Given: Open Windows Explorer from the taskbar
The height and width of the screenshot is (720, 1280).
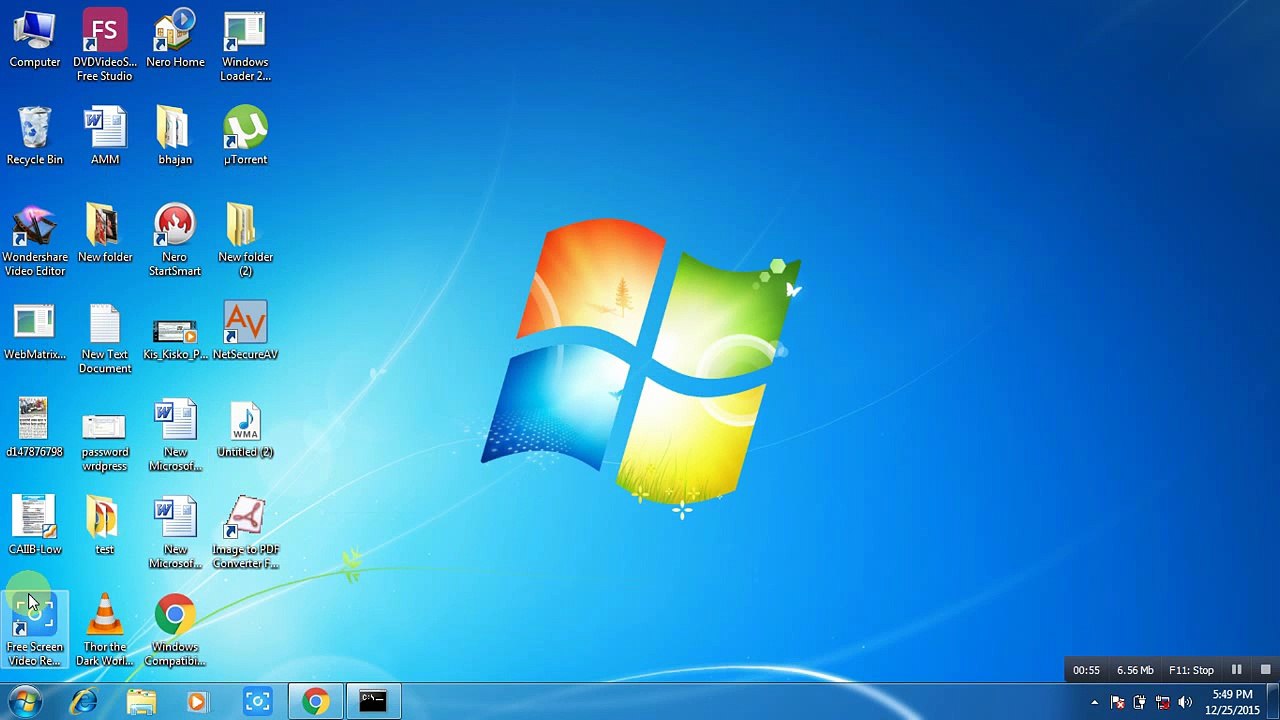Looking at the screenshot, I should coord(142,702).
